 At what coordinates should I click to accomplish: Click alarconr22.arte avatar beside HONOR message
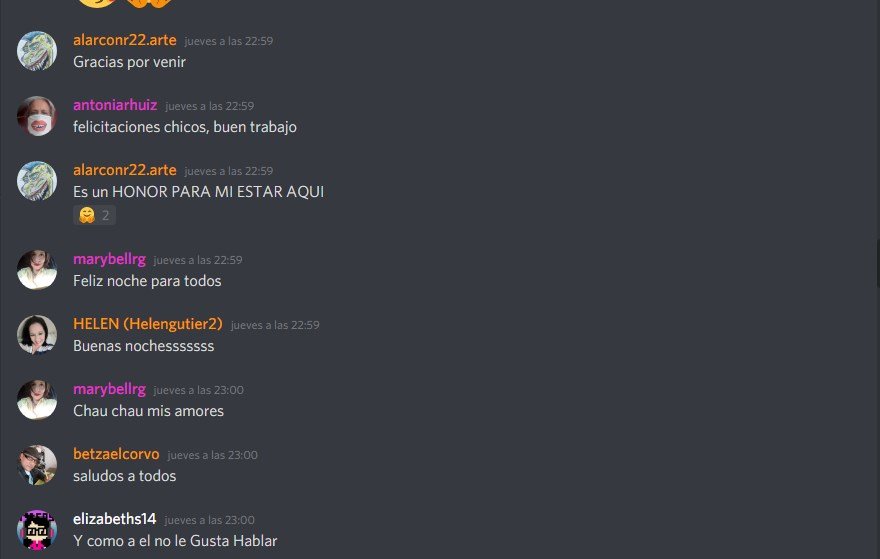tap(37, 181)
